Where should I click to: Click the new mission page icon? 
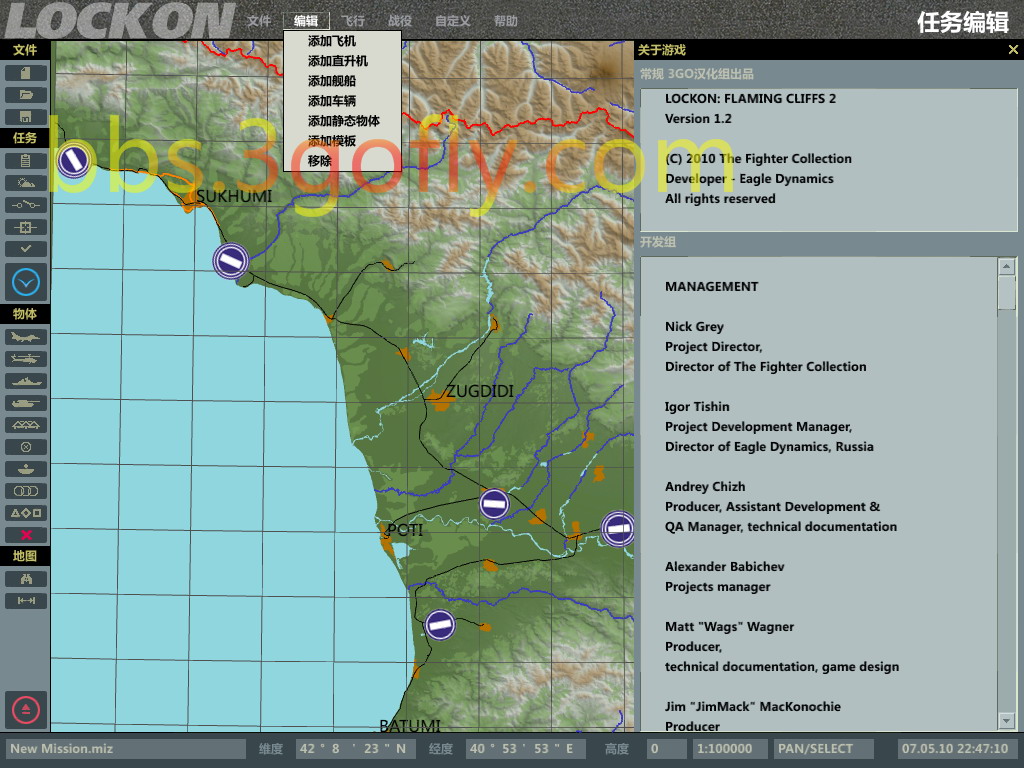tap(25, 72)
